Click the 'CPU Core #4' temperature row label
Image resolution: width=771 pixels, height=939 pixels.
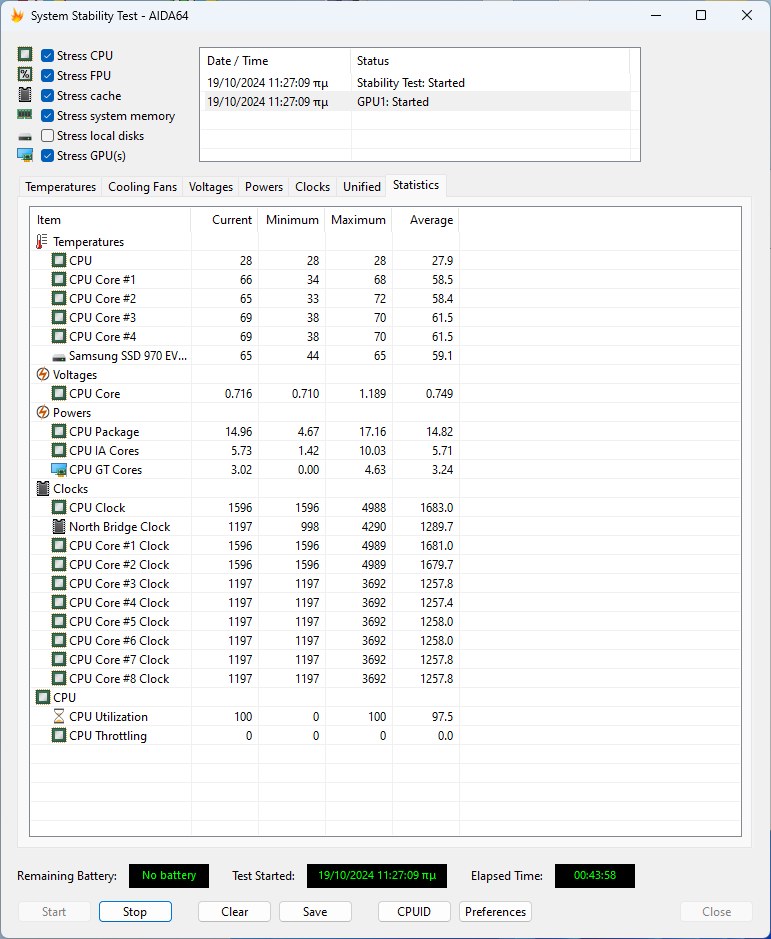[x=102, y=337]
